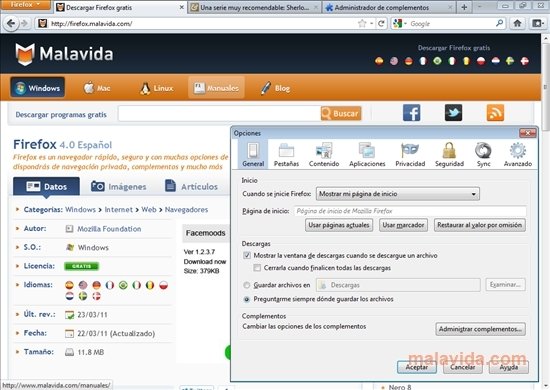This screenshot has height=390, width=550.
Task: Open Malavida Twitter page icon
Action: click(453, 113)
